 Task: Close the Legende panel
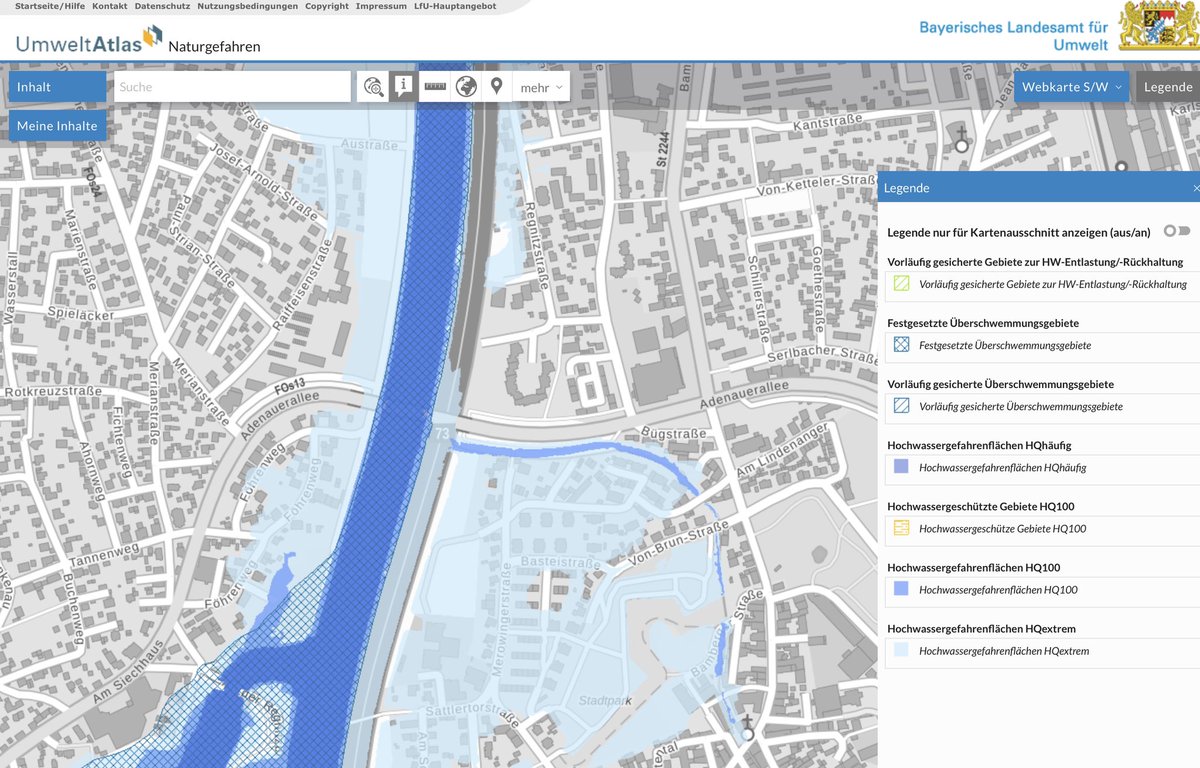click(1196, 188)
